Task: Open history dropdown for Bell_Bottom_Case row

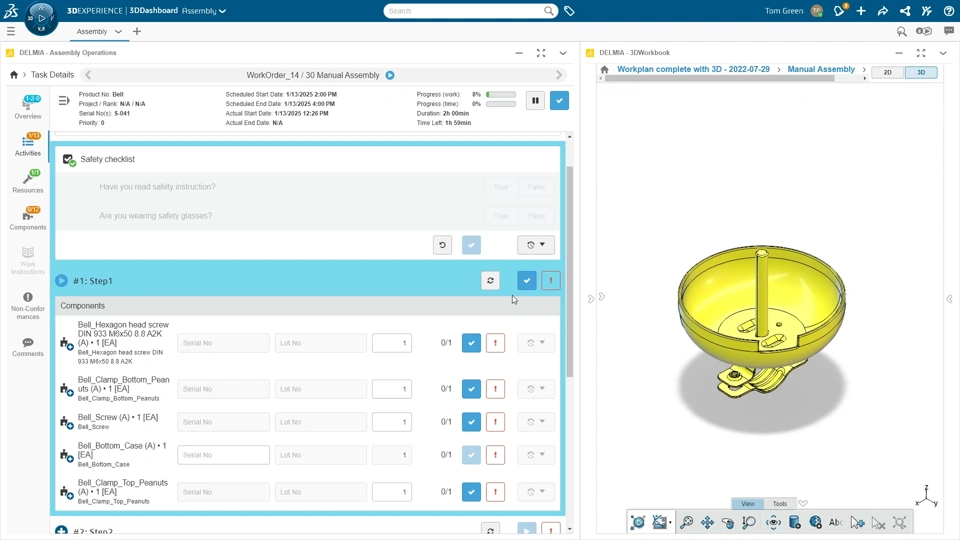Action: (x=536, y=455)
